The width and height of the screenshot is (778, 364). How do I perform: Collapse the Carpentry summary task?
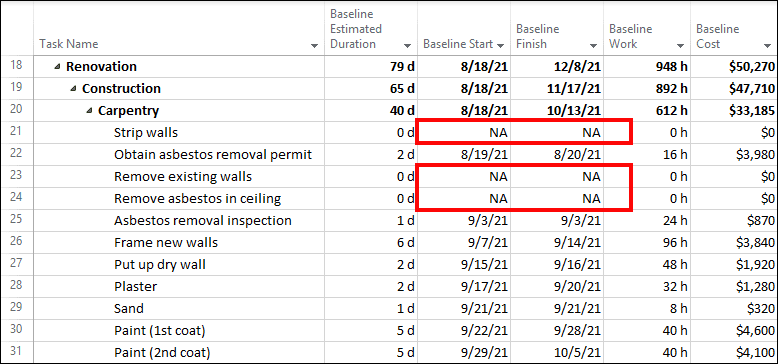point(89,111)
